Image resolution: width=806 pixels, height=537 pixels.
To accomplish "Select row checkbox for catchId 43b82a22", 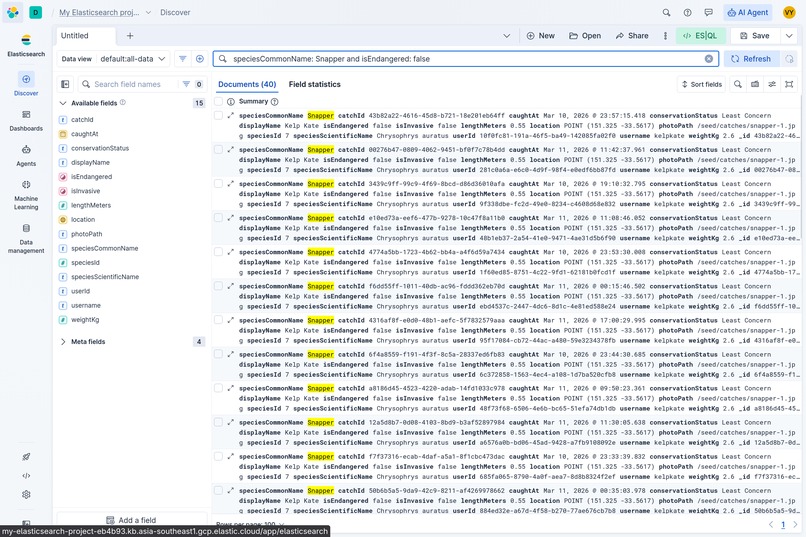I will point(218,116).
